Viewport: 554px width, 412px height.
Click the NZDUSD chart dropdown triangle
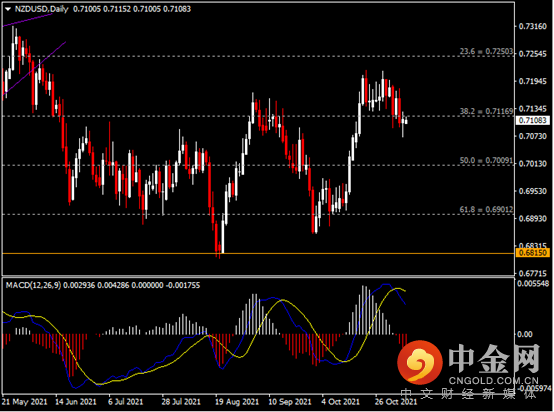[x=8, y=9]
